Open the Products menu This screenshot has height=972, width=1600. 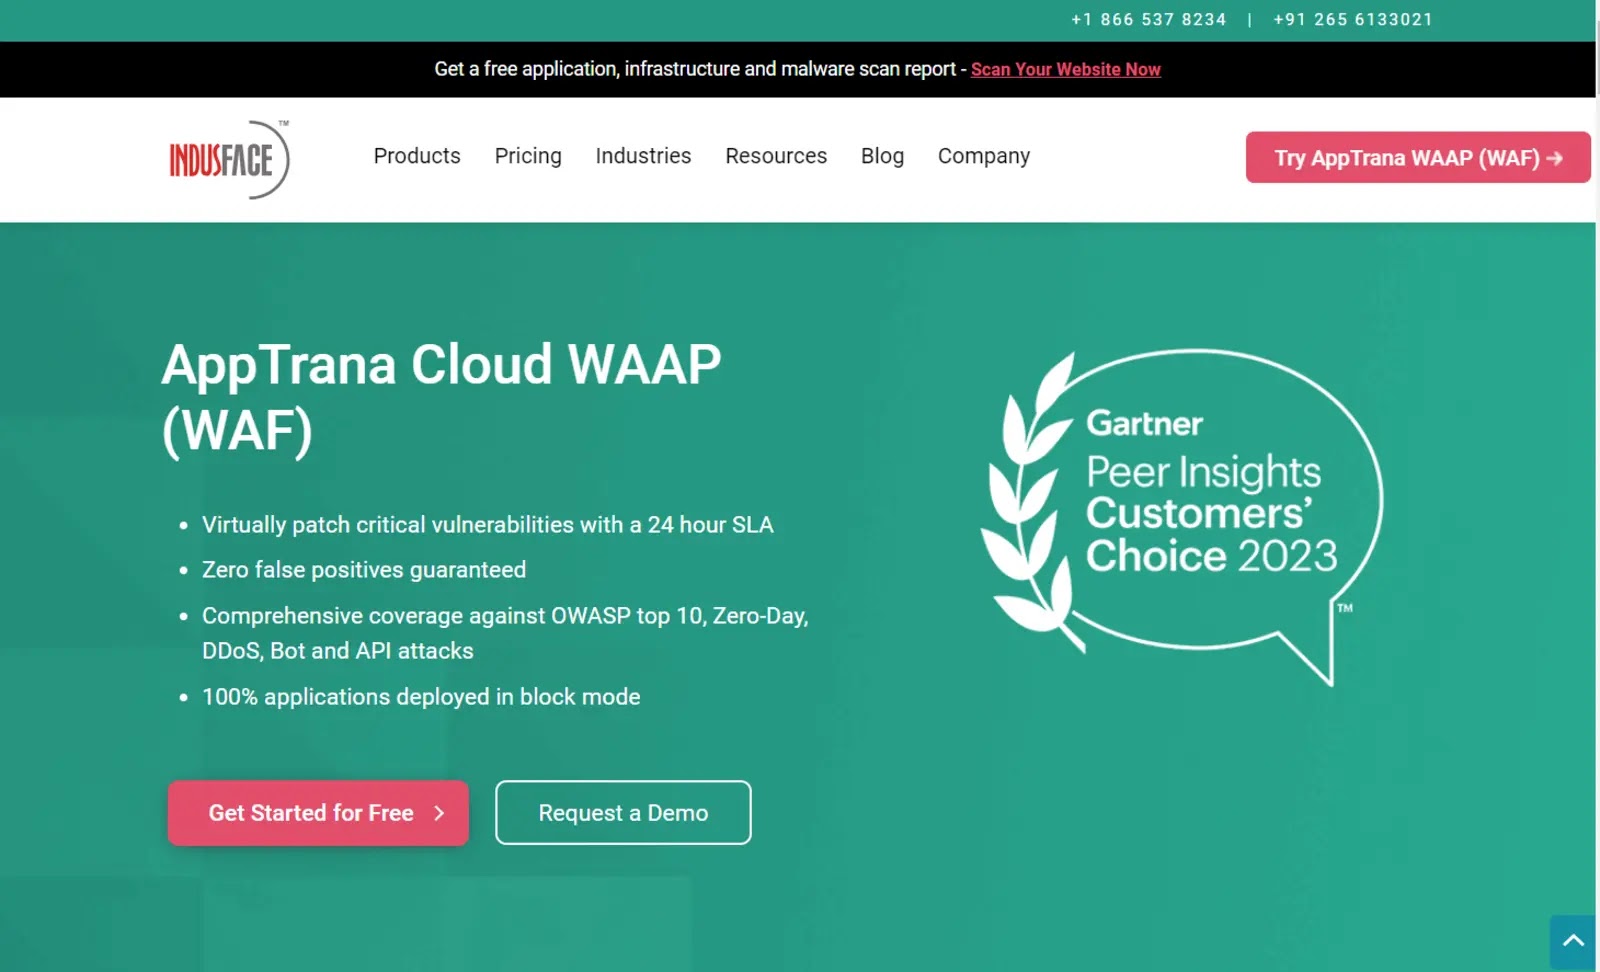pos(417,156)
